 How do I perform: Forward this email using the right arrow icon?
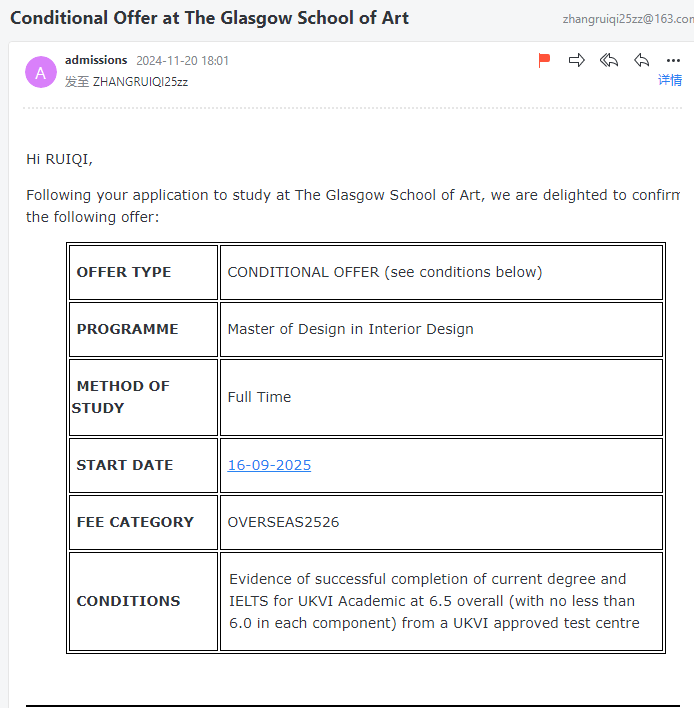(576, 60)
